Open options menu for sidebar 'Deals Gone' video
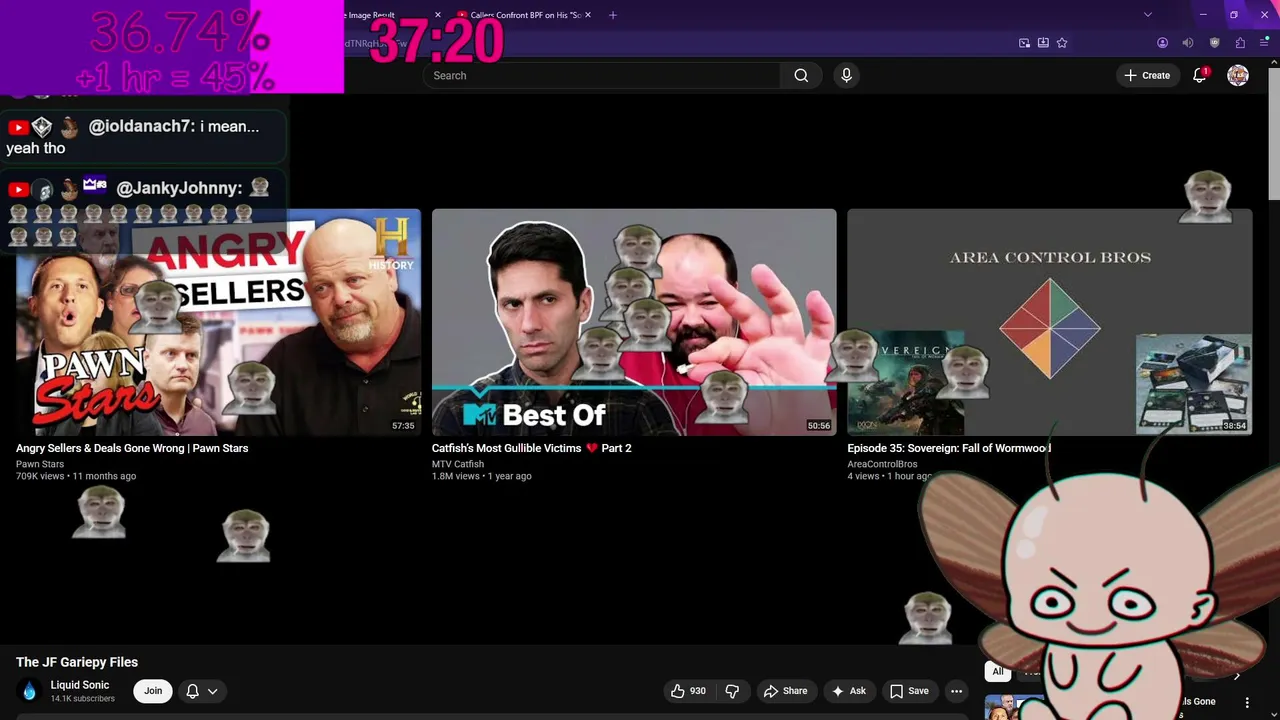Viewport: 1280px width, 720px height. click(x=1247, y=703)
